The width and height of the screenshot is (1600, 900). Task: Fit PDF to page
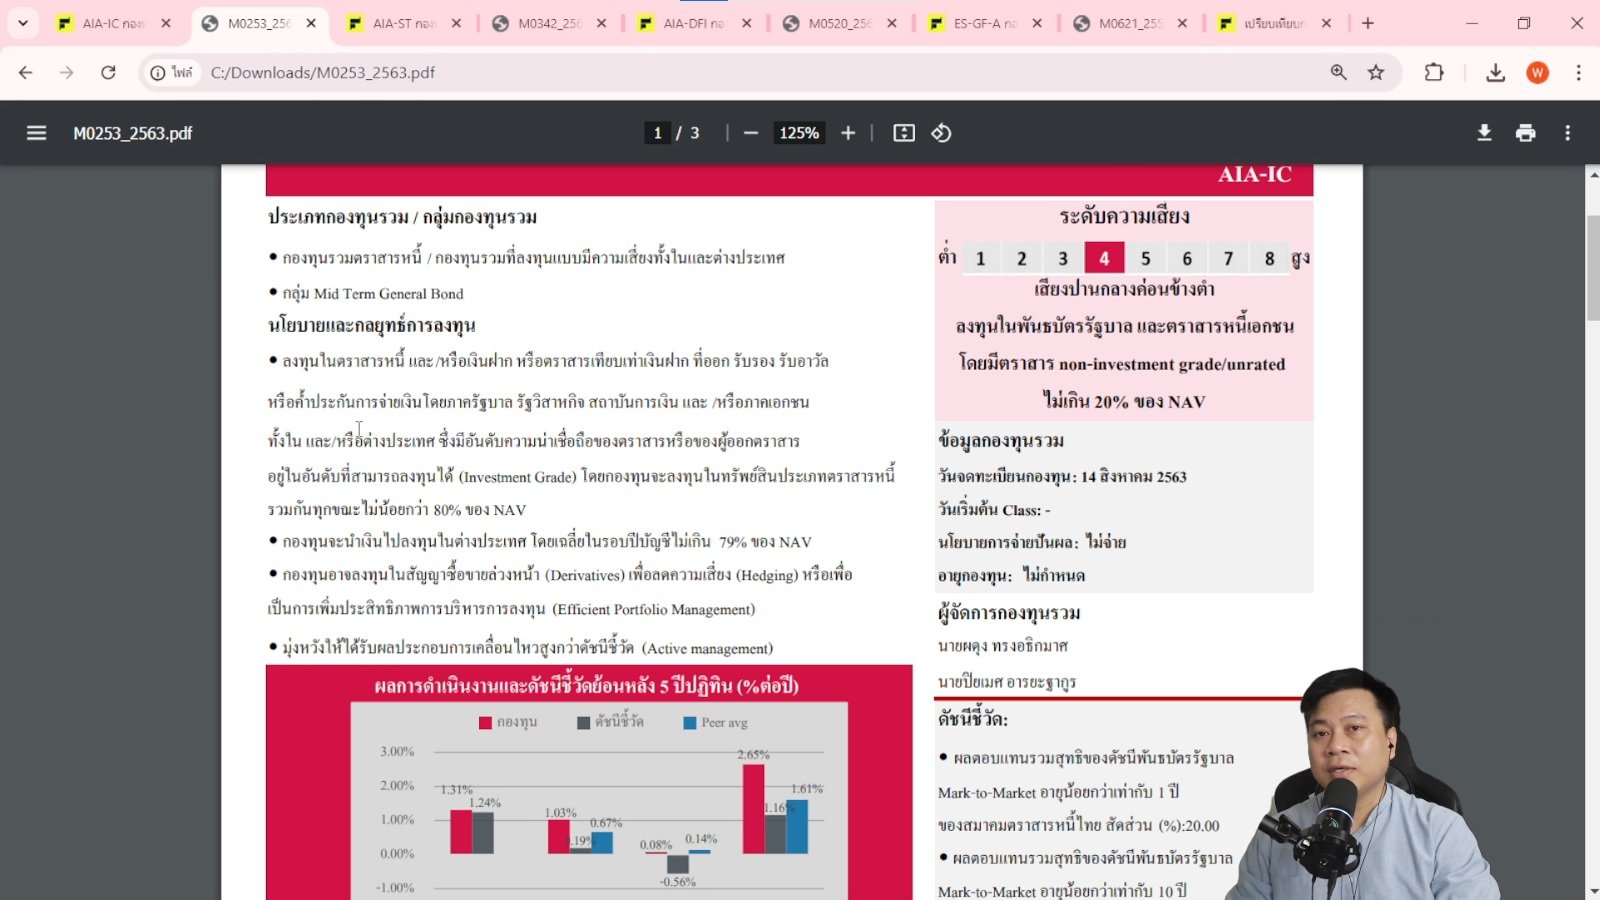[904, 133]
